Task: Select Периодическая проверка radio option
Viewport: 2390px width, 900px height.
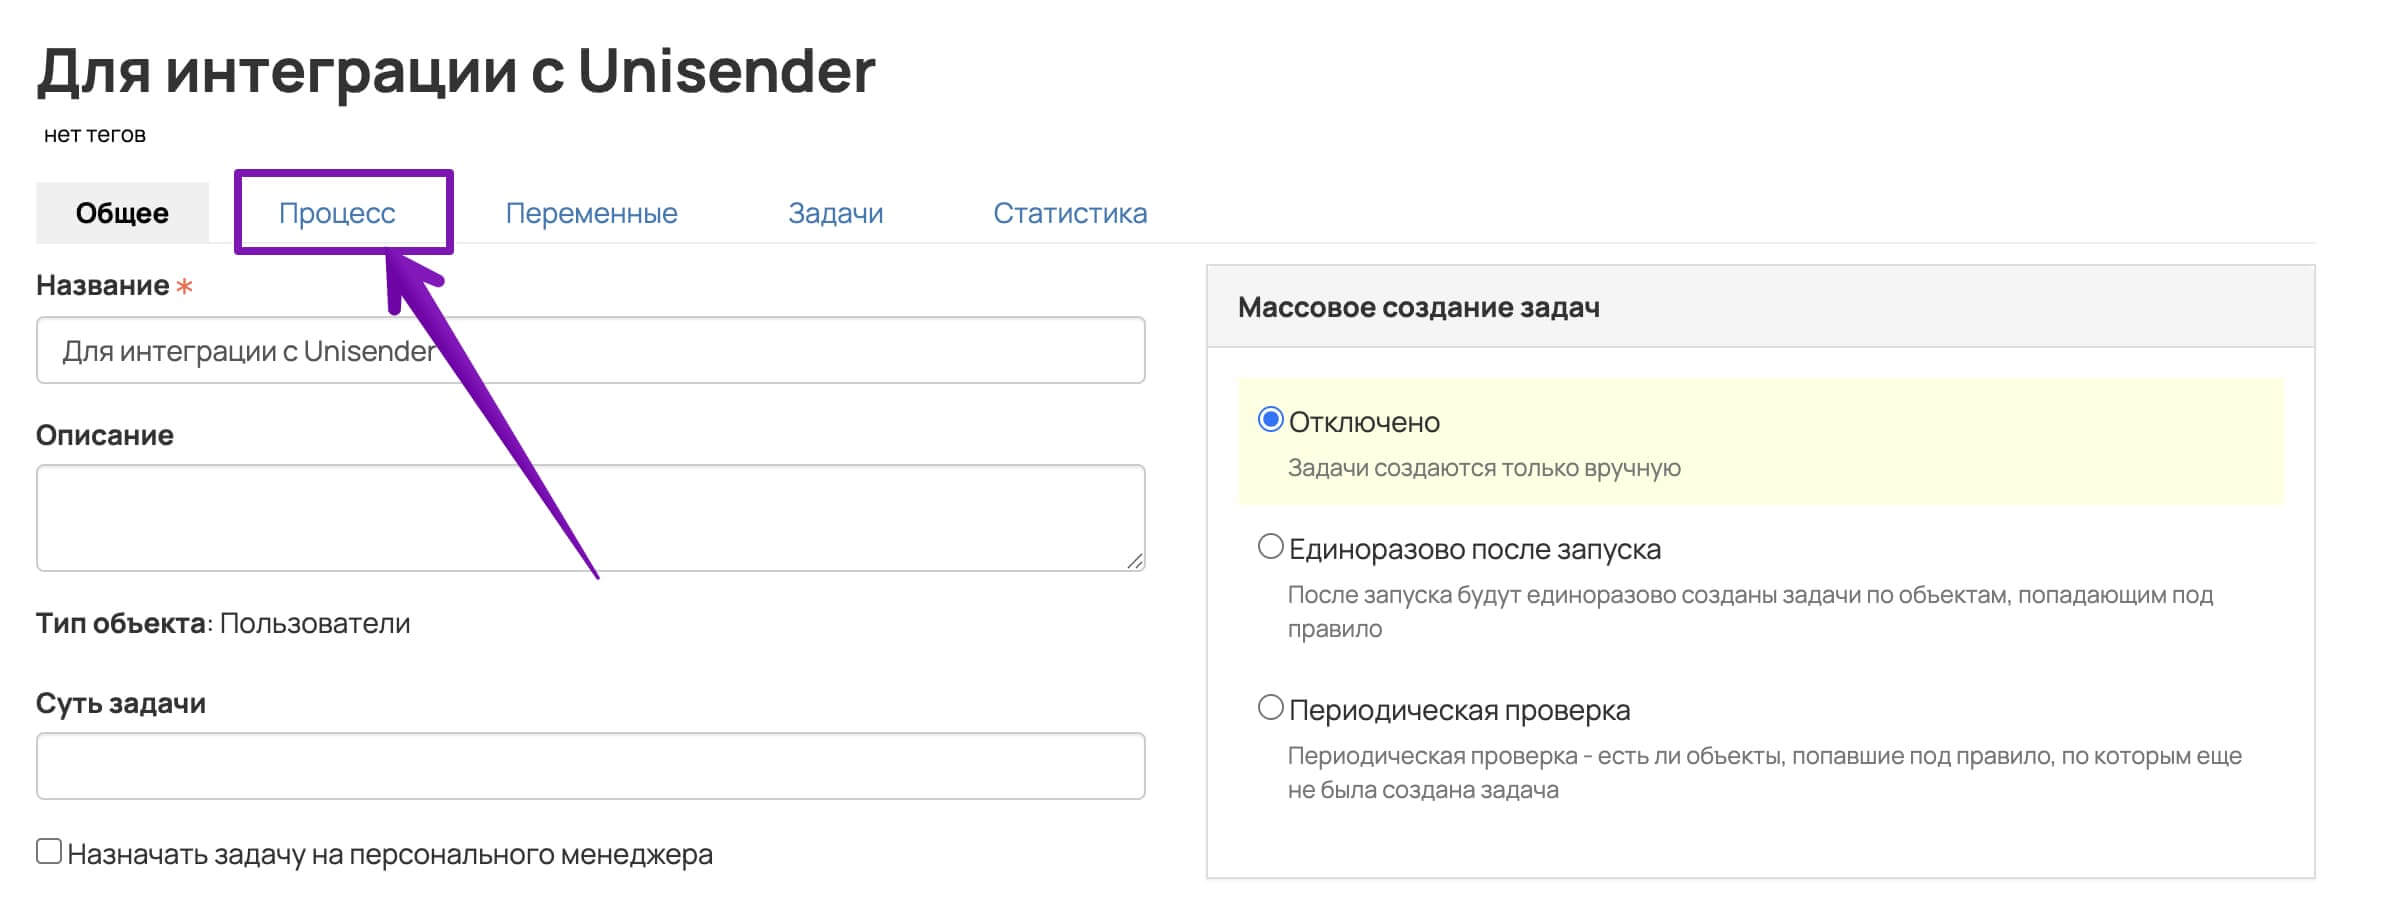Action: pyautogui.click(x=1270, y=708)
